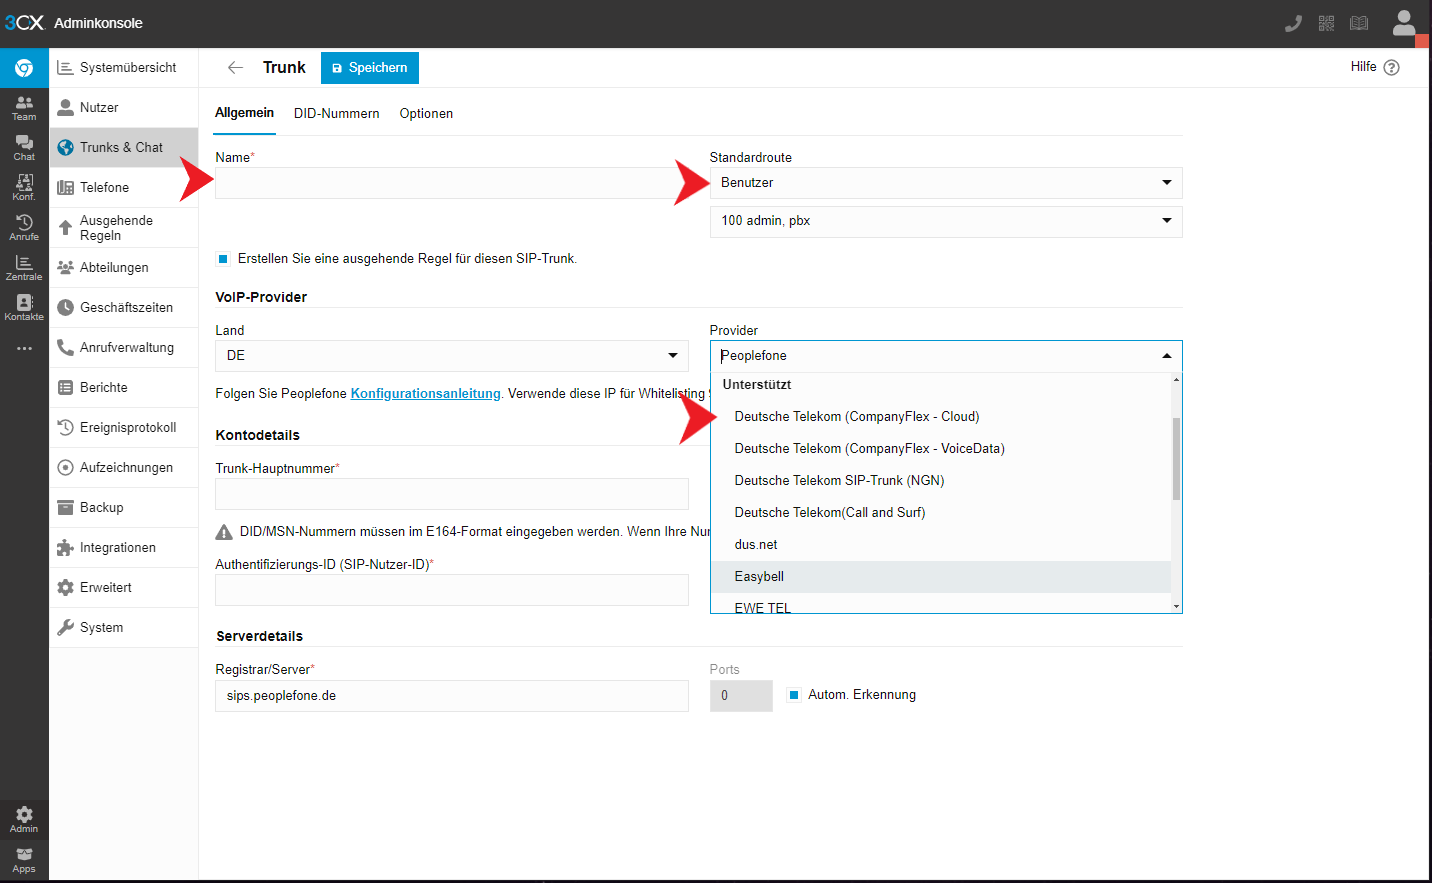Screen dimensions: 1432x883
Task: Click the trunk Name input field
Action: coord(452,183)
